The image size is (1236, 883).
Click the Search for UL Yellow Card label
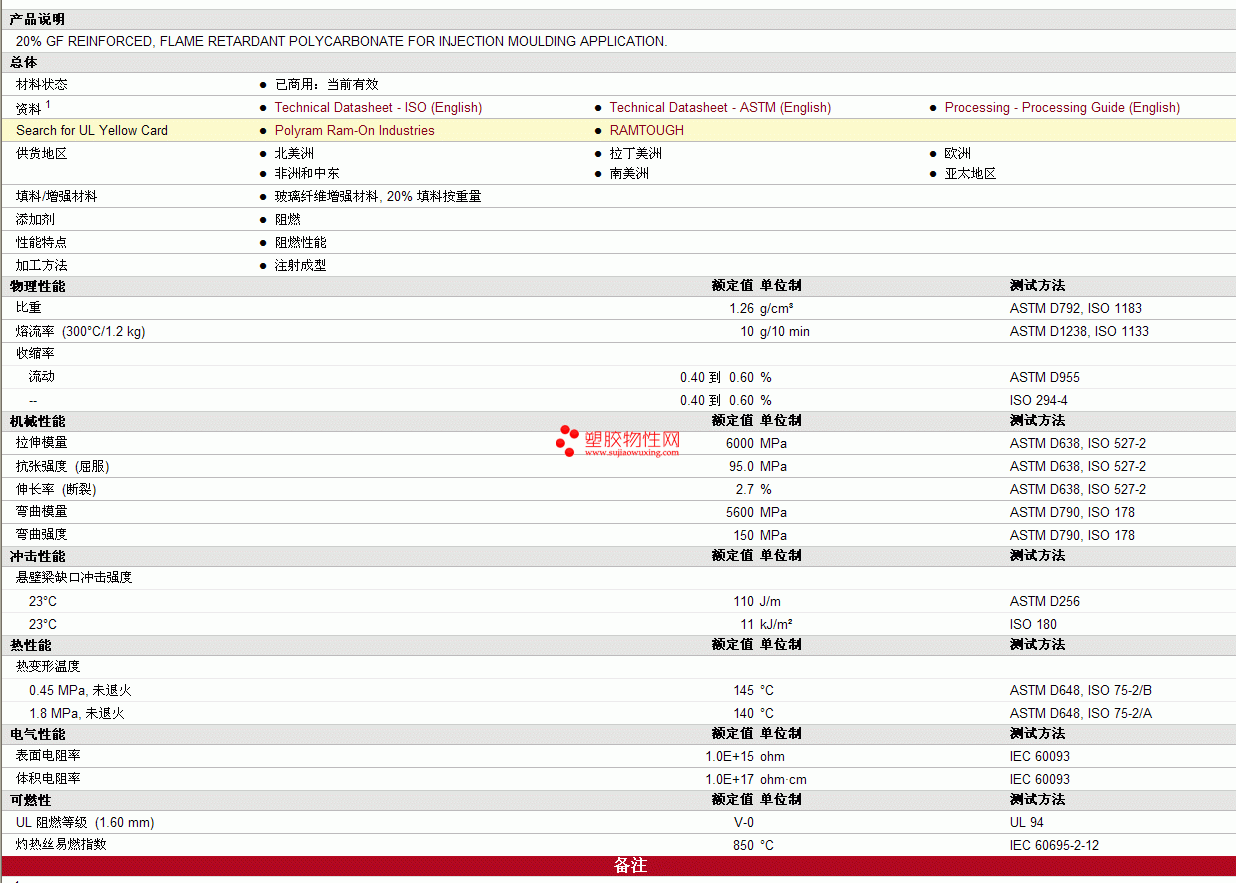coord(92,131)
